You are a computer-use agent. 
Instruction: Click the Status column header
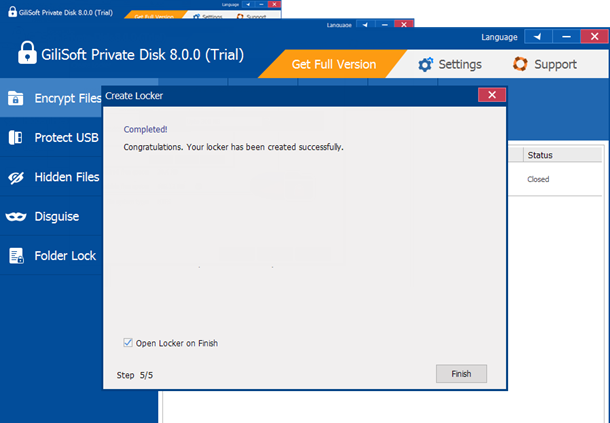(562, 155)
